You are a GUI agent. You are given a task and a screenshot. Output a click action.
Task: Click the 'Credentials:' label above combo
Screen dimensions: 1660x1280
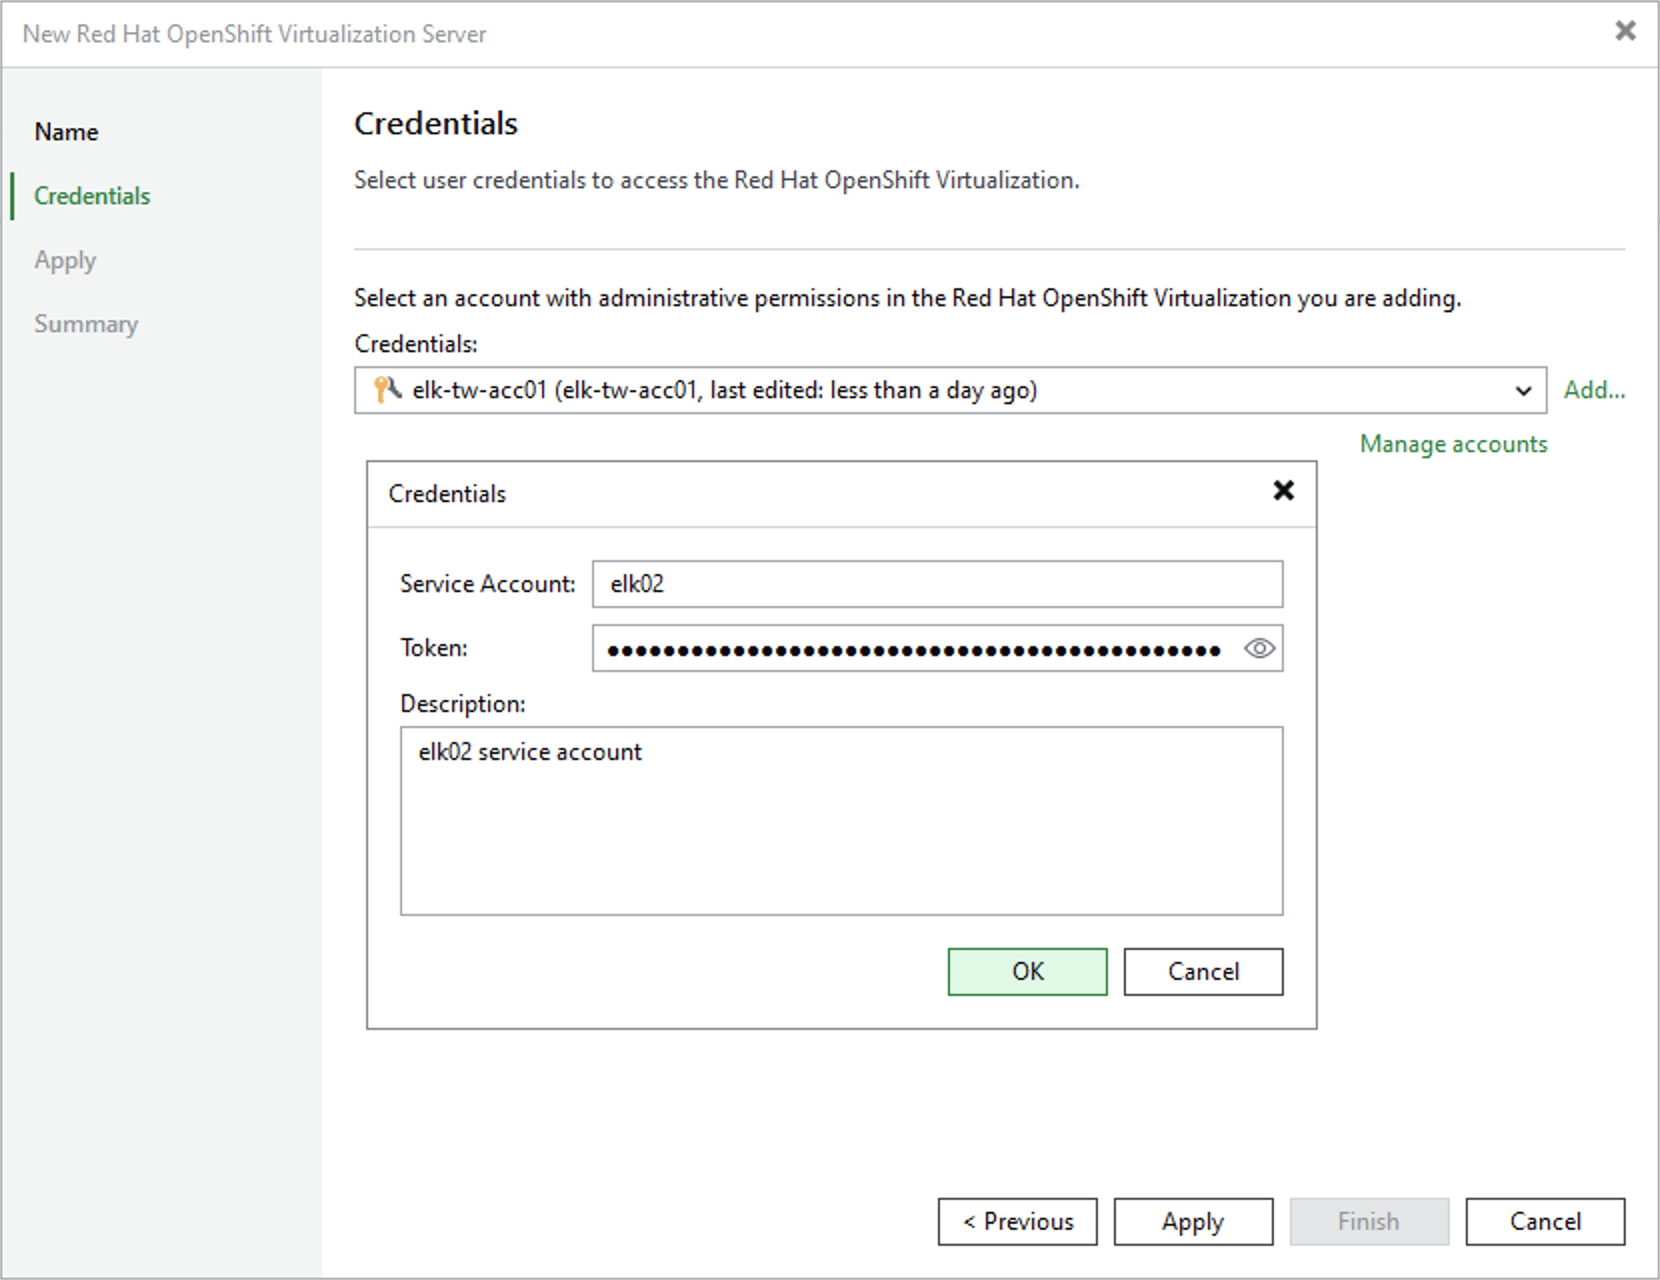click(x=416, y=344)
